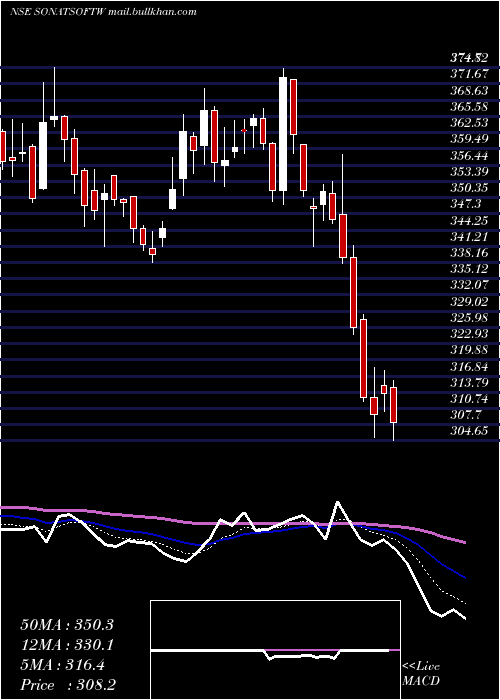Click the 362.53 price level label
Viewport: 500px width, 700px height.
point(469,122)
